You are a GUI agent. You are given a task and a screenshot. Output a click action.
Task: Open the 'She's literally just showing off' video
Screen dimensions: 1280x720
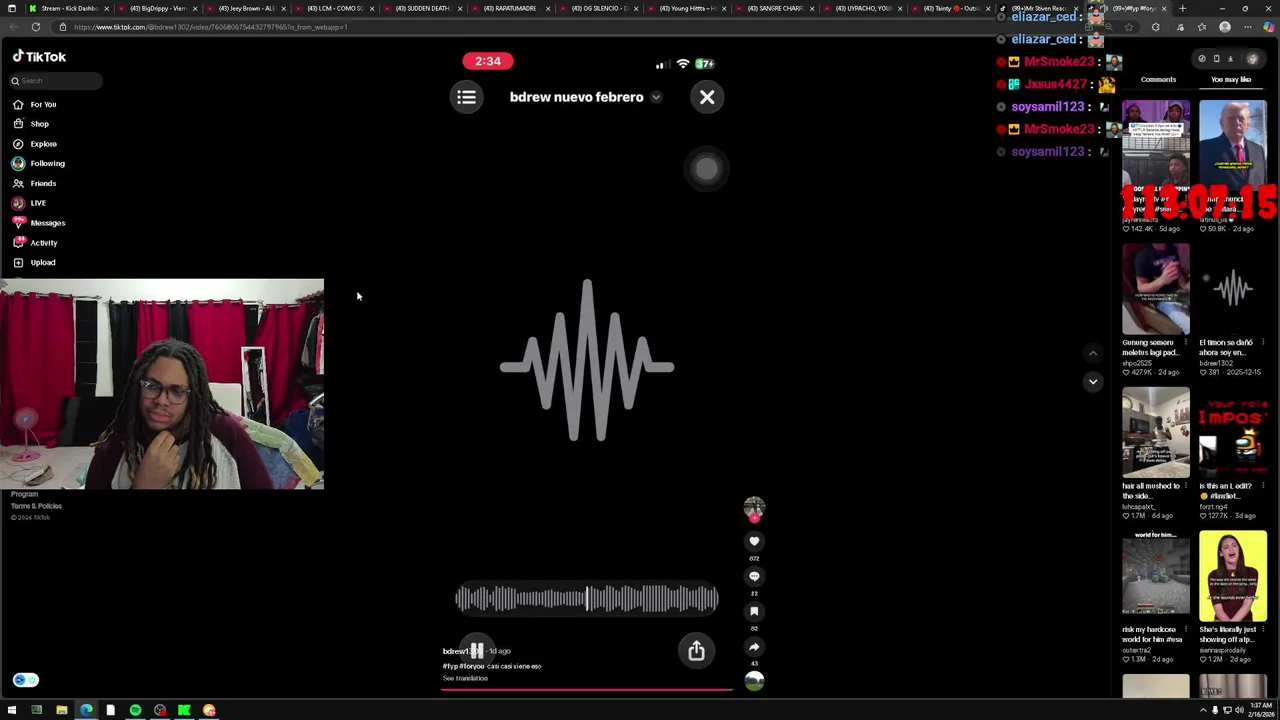[1233, 577]
